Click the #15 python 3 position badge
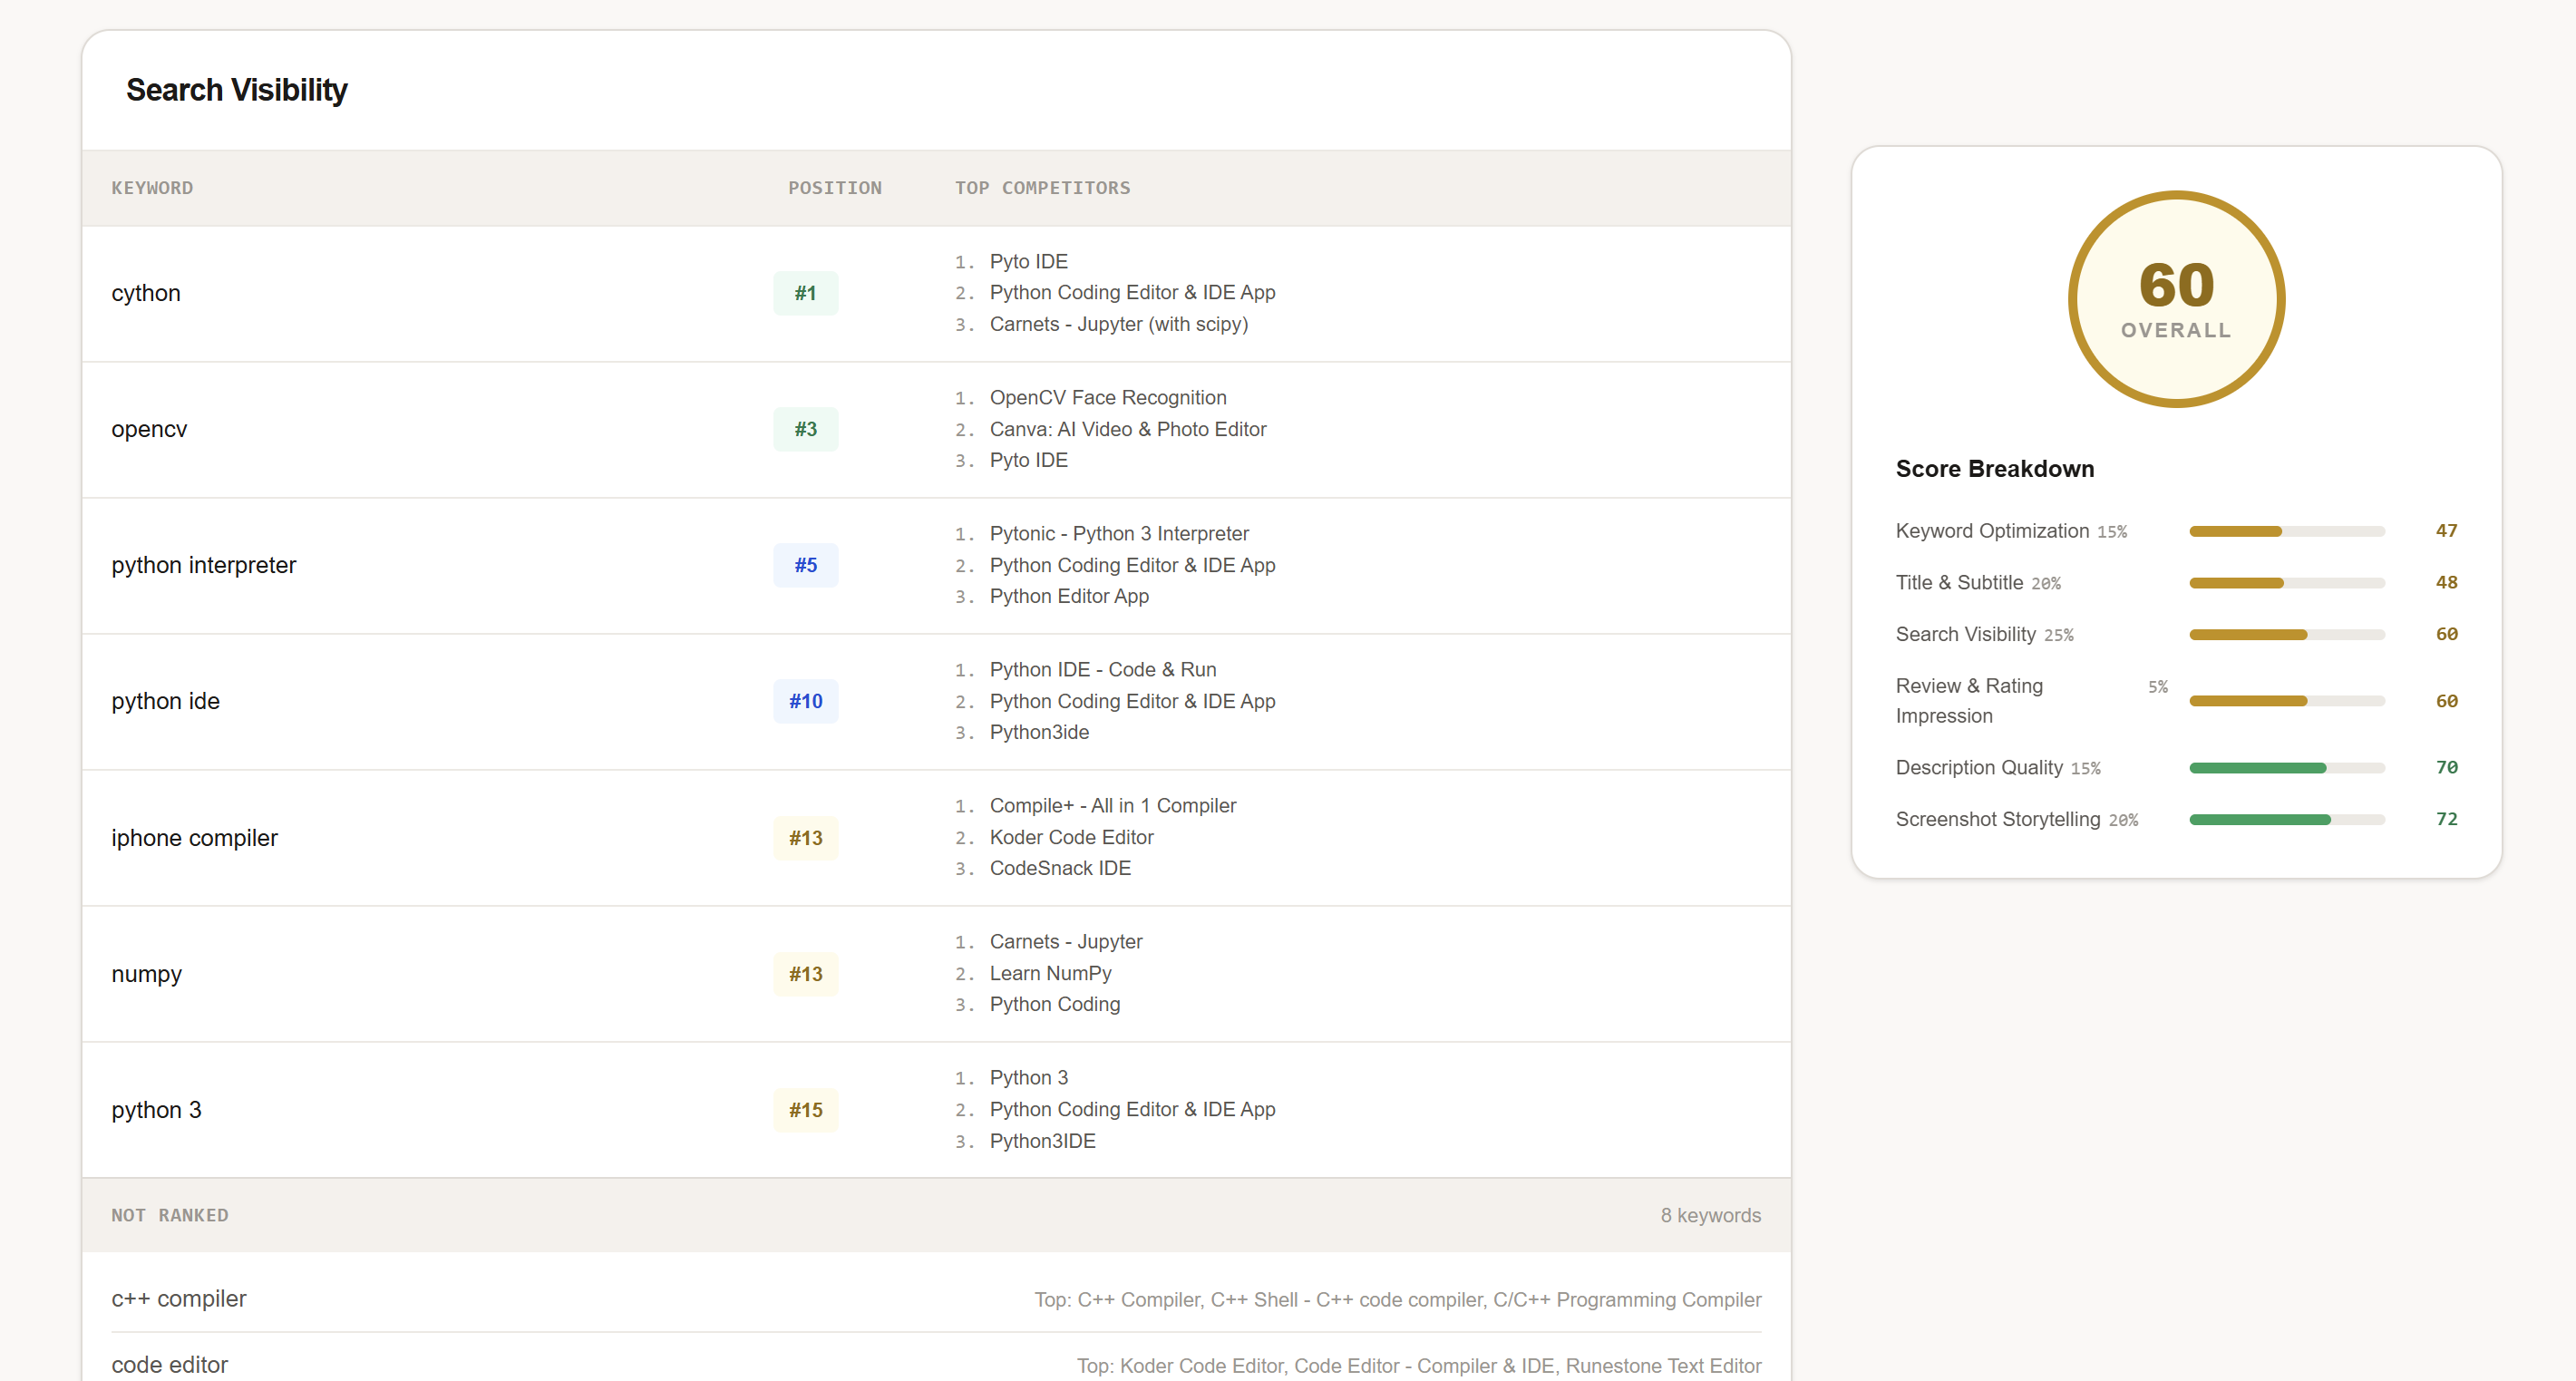2576x1381 pixels. [805, 1110]
